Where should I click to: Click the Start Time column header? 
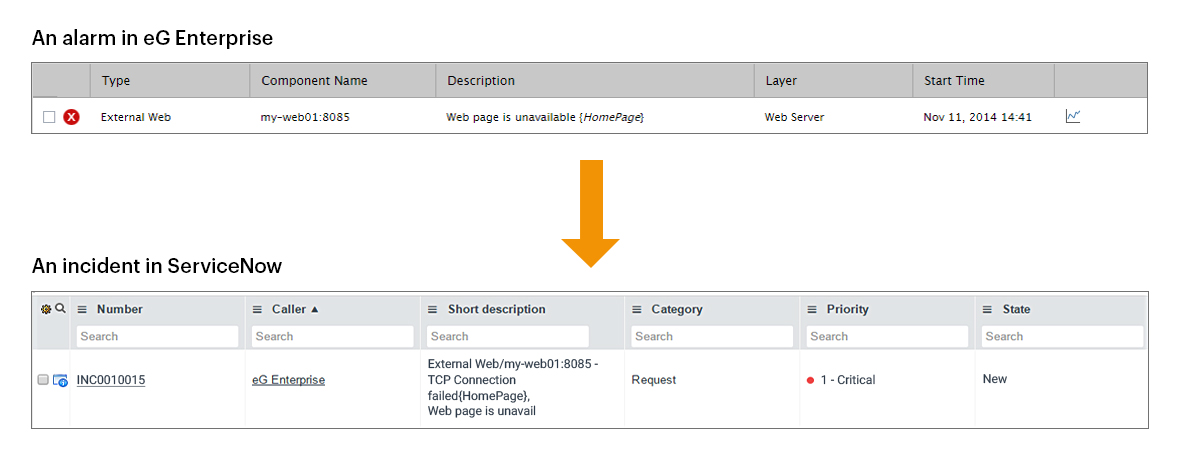(954, 81)
